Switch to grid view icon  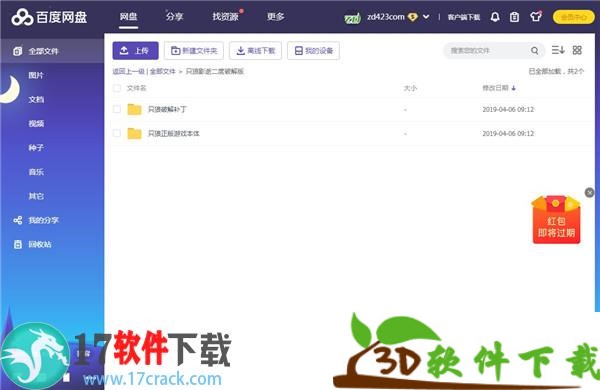(x=577, y=50)
